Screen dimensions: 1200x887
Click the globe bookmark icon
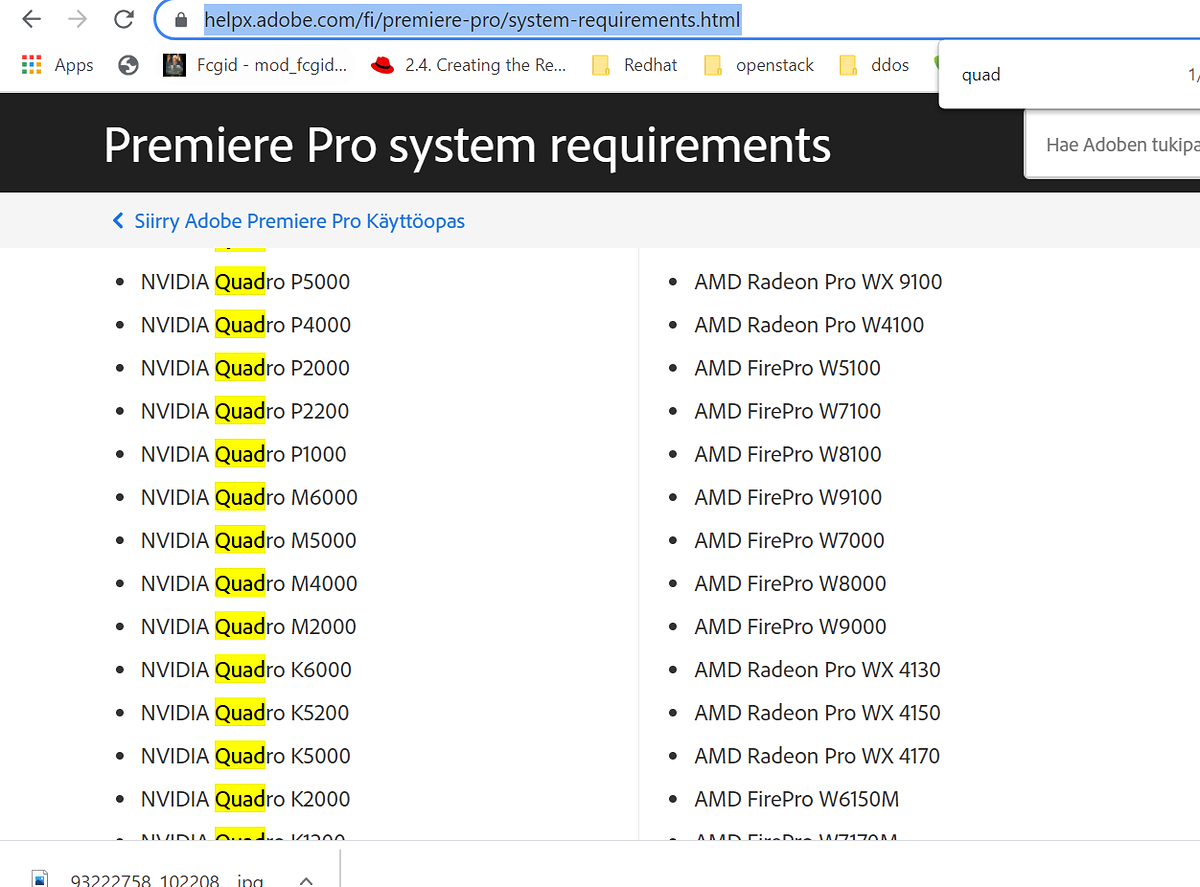click(x=128, y=65)
